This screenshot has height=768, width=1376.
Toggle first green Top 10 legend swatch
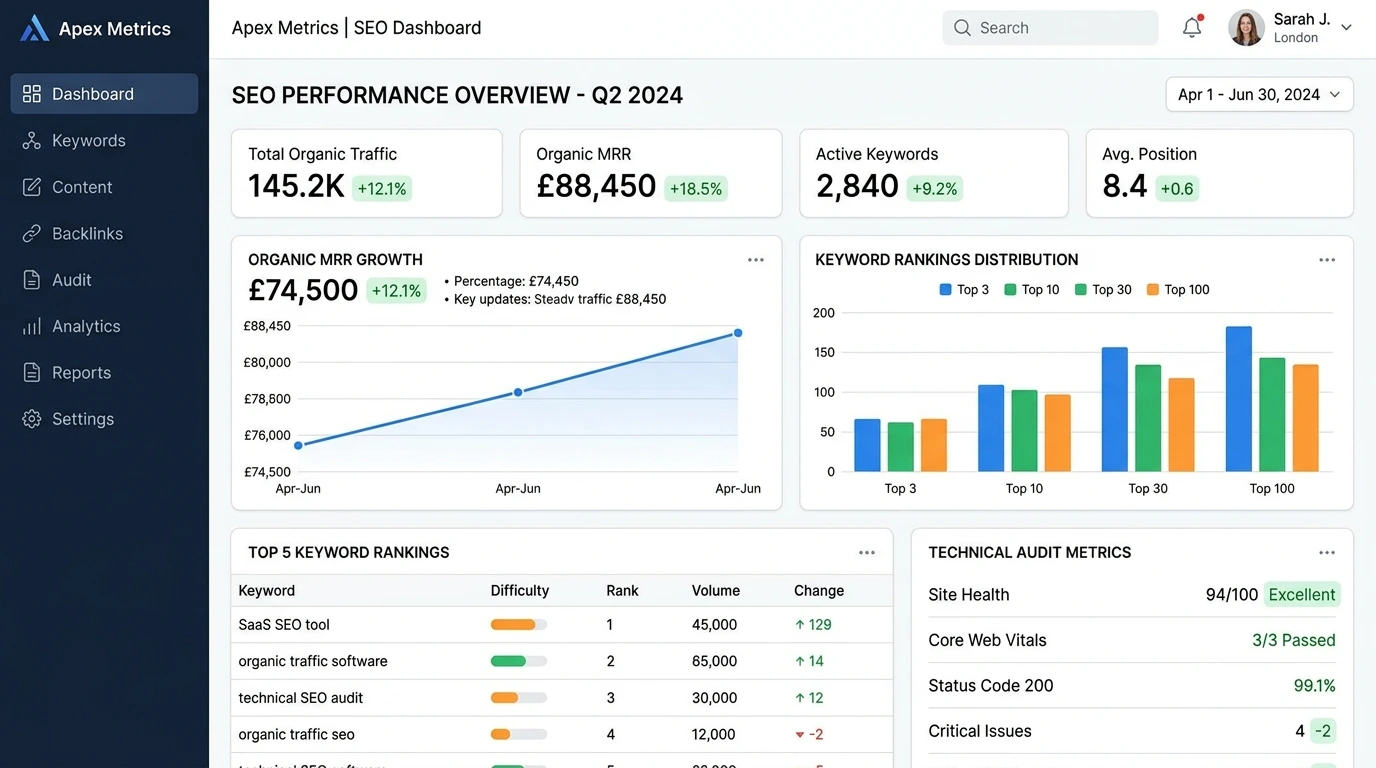click(1011, 290)
